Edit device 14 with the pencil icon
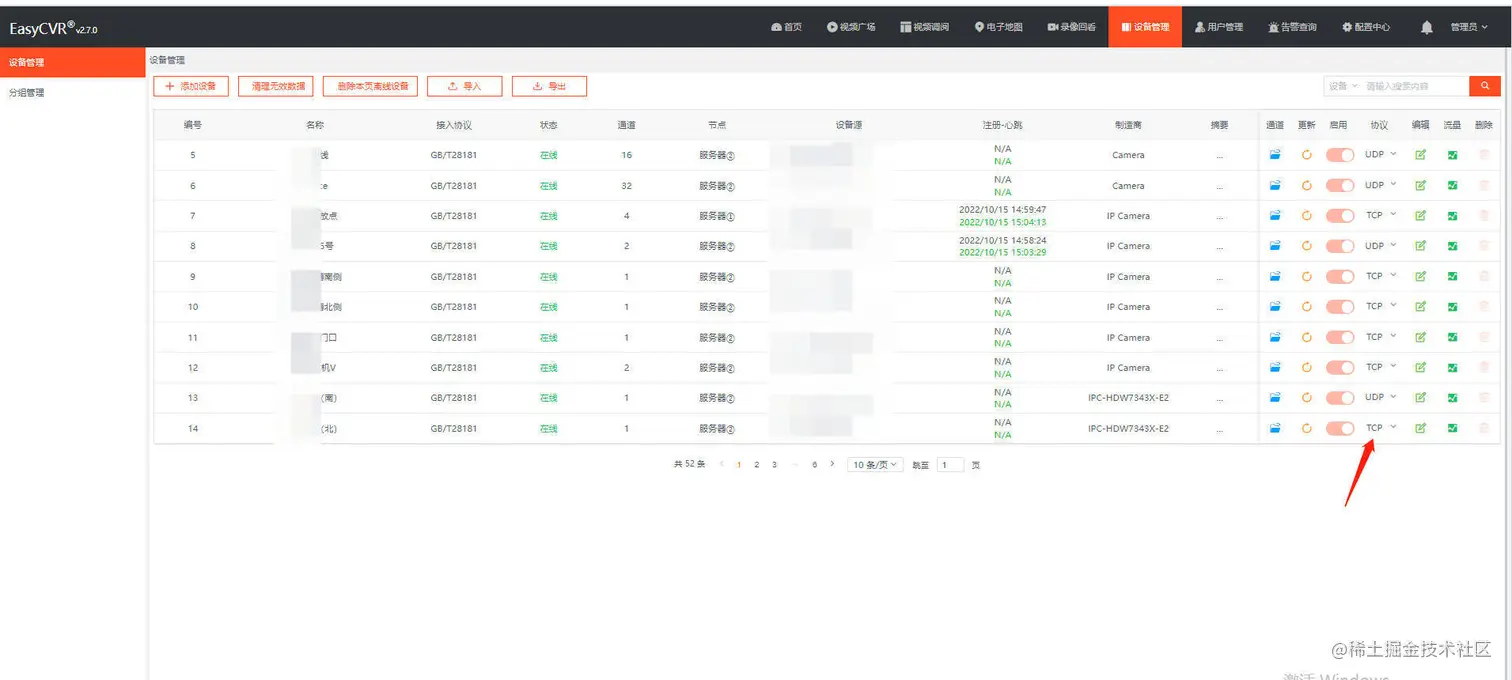 [x=1420, y=428]
